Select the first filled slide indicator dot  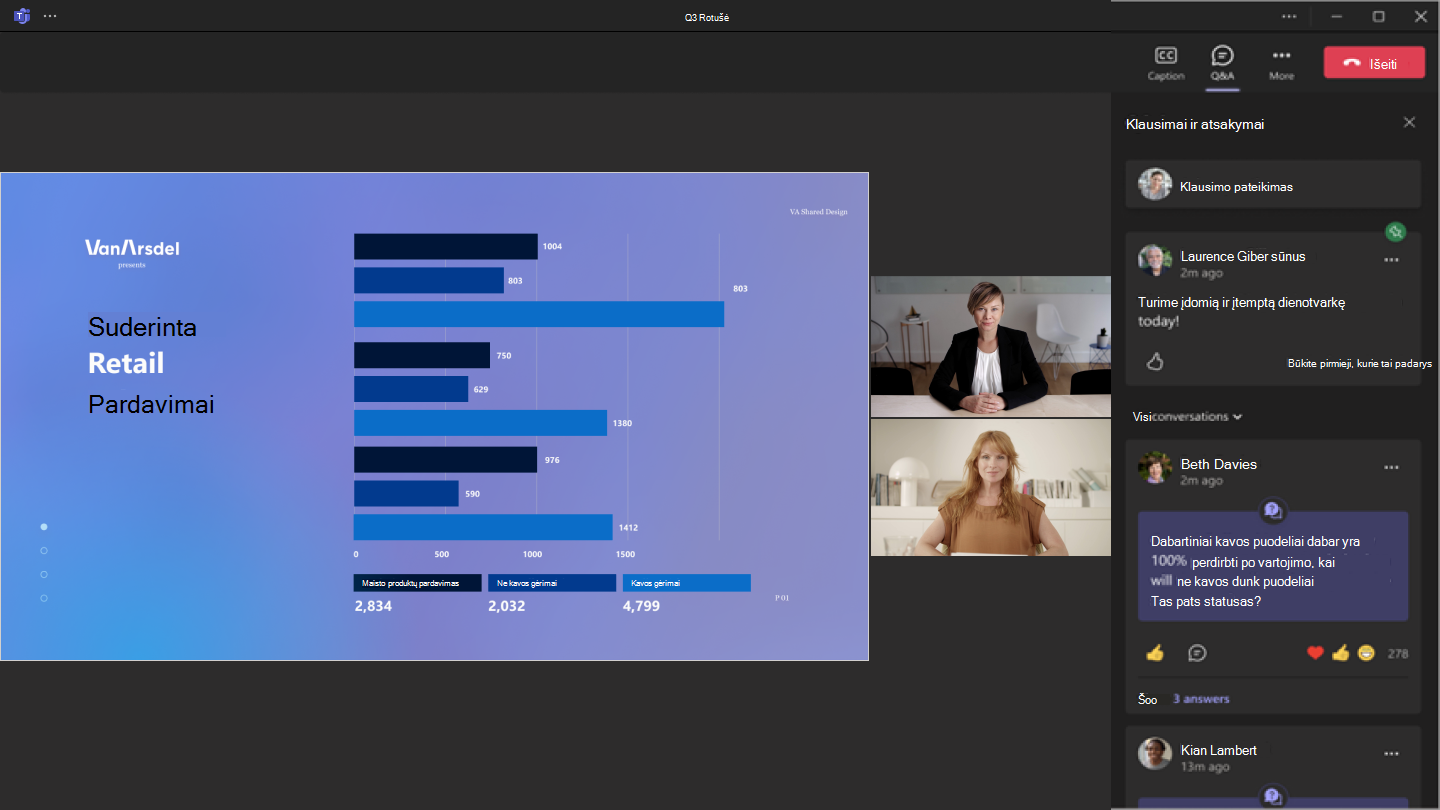pos(44,526)
